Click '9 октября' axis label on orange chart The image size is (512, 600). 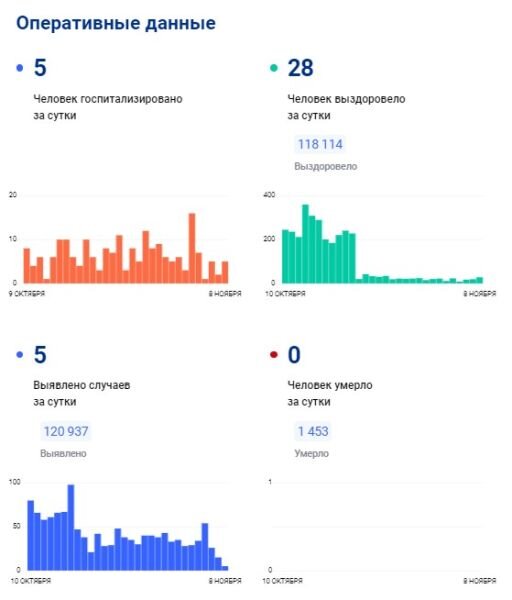tap(27, 293)
